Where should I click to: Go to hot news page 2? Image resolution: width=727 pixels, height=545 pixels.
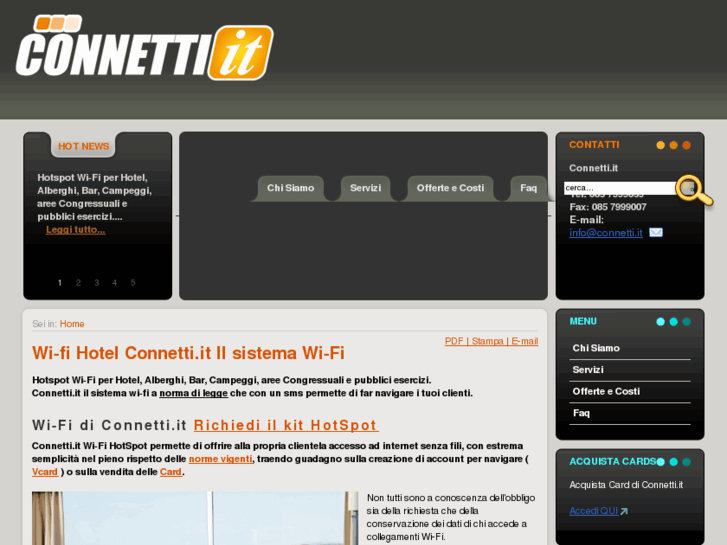click(x=78, y=282)
